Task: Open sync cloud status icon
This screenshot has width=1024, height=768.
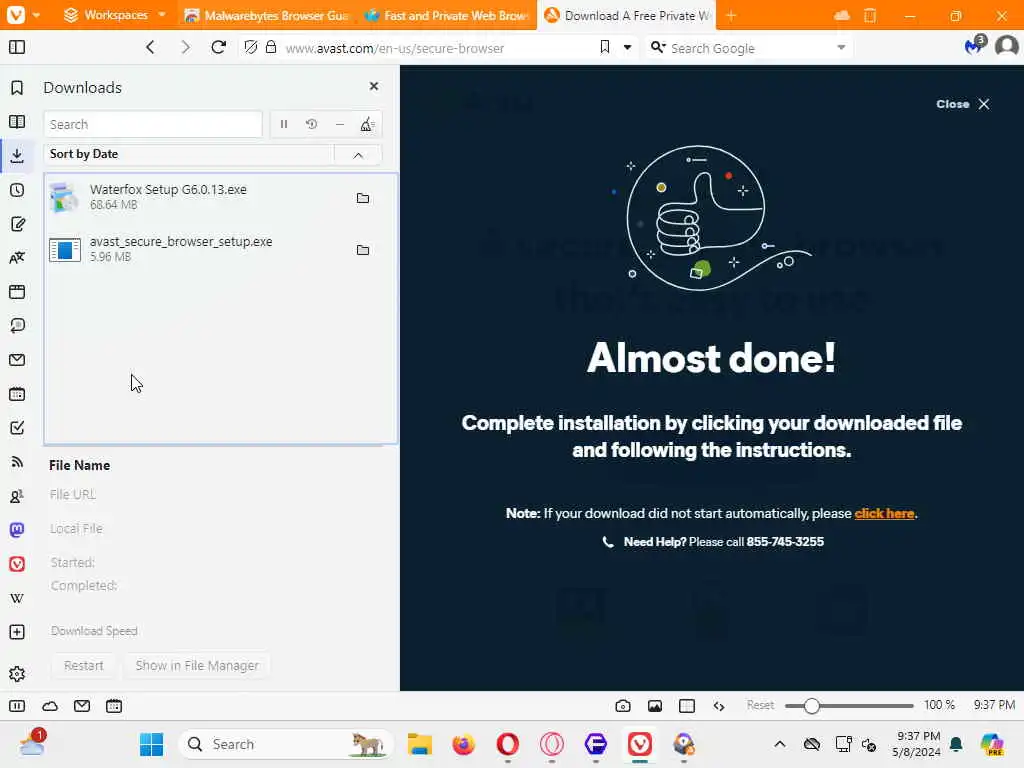Action: [x=50, y=706]
